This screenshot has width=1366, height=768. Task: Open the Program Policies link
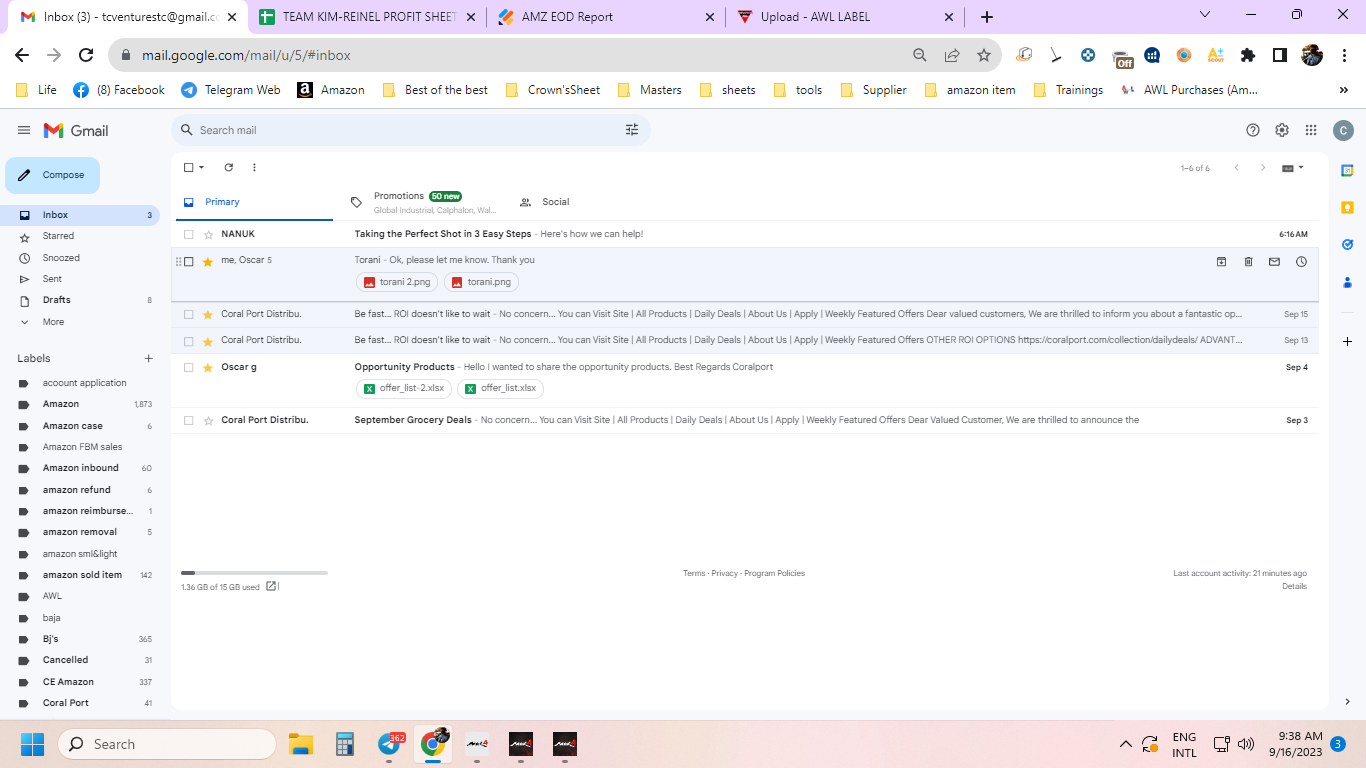[x=774, y=574]
